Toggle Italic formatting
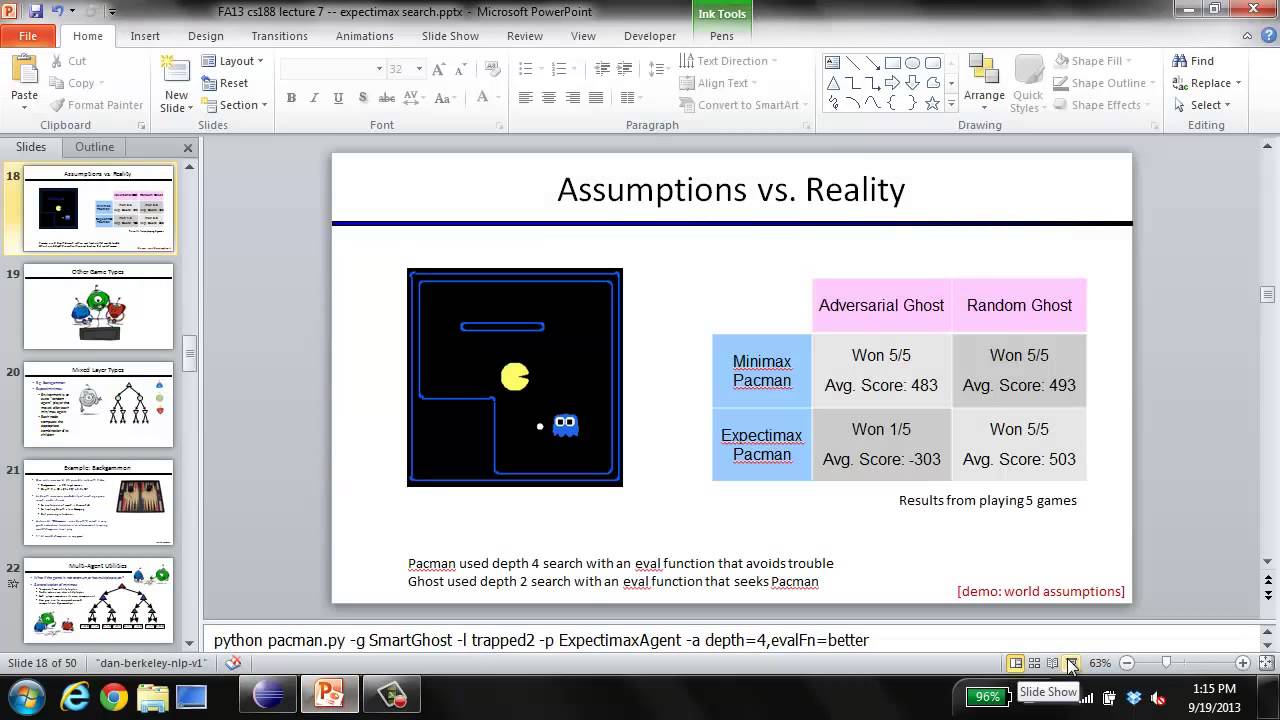Viewport: 1280px width, 720px height. pos(315,98)
